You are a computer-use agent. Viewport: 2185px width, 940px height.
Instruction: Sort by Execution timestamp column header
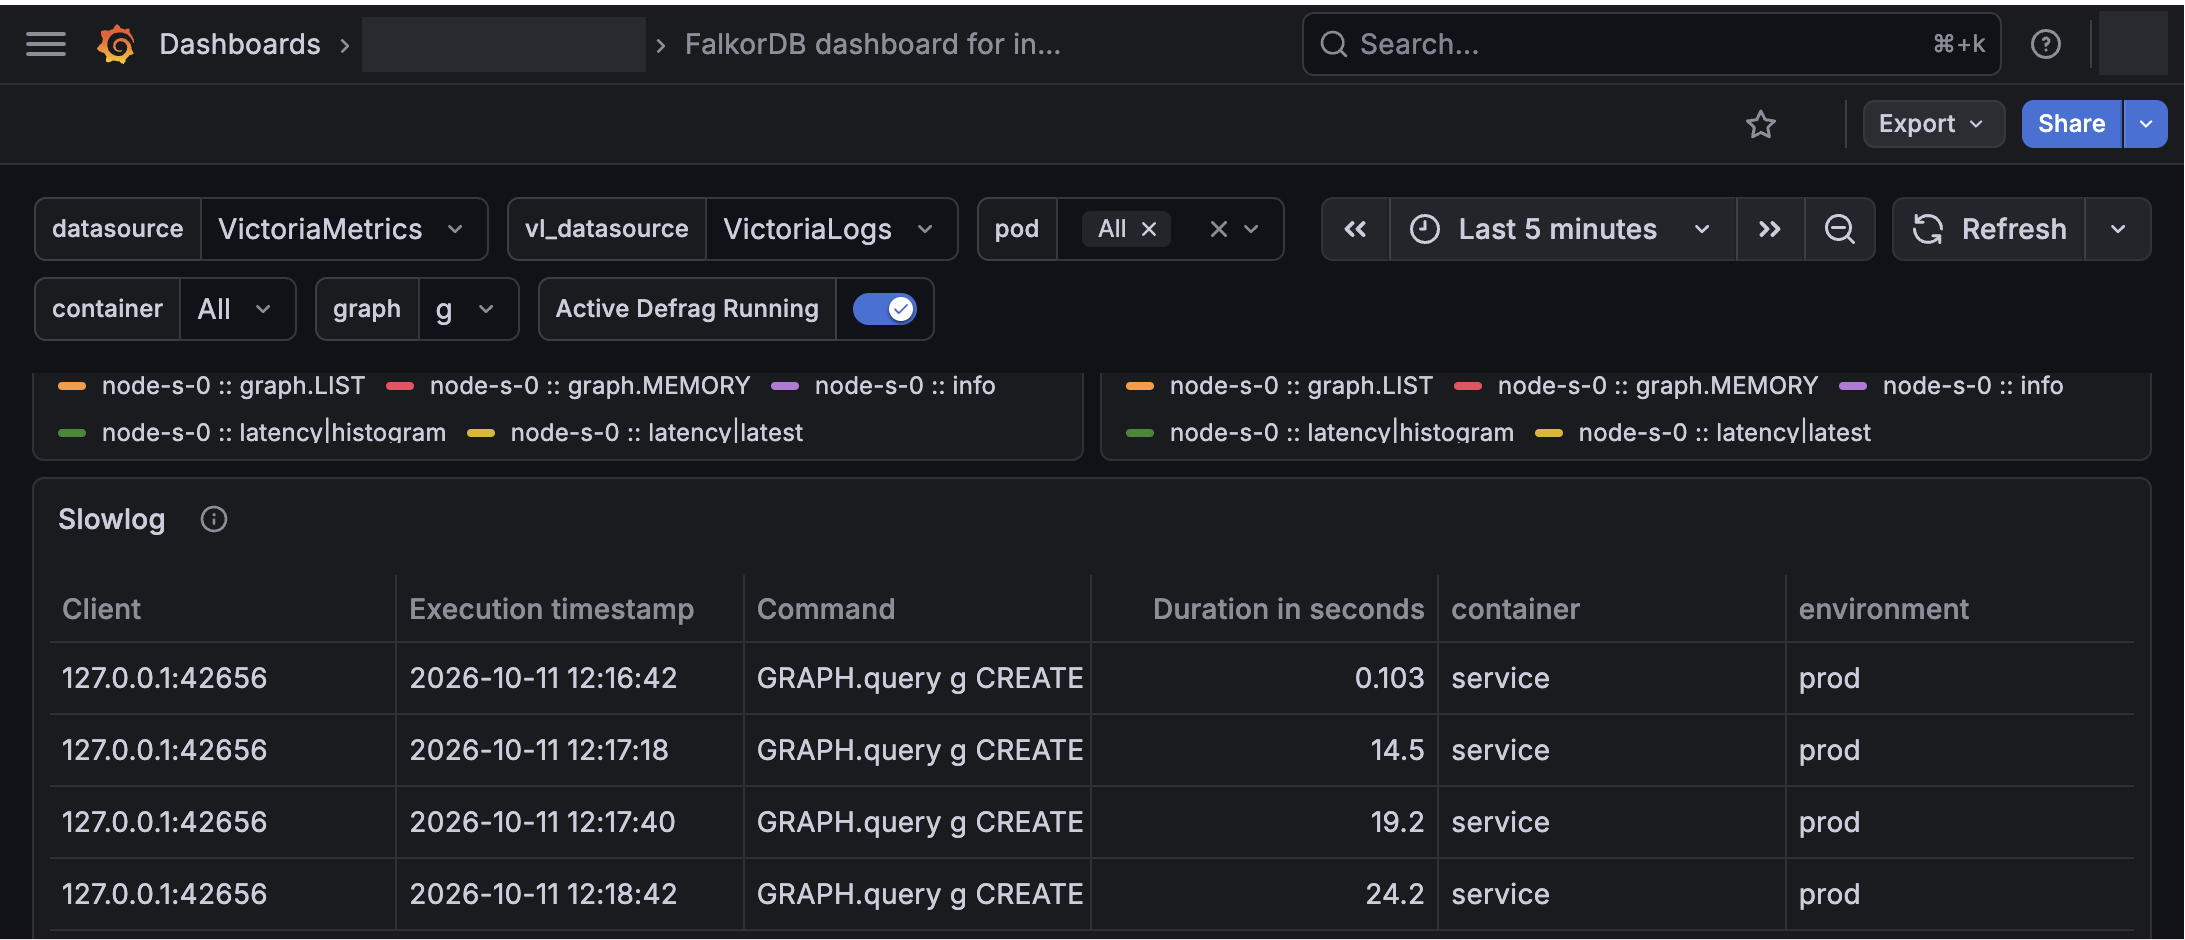click(551, 609)
